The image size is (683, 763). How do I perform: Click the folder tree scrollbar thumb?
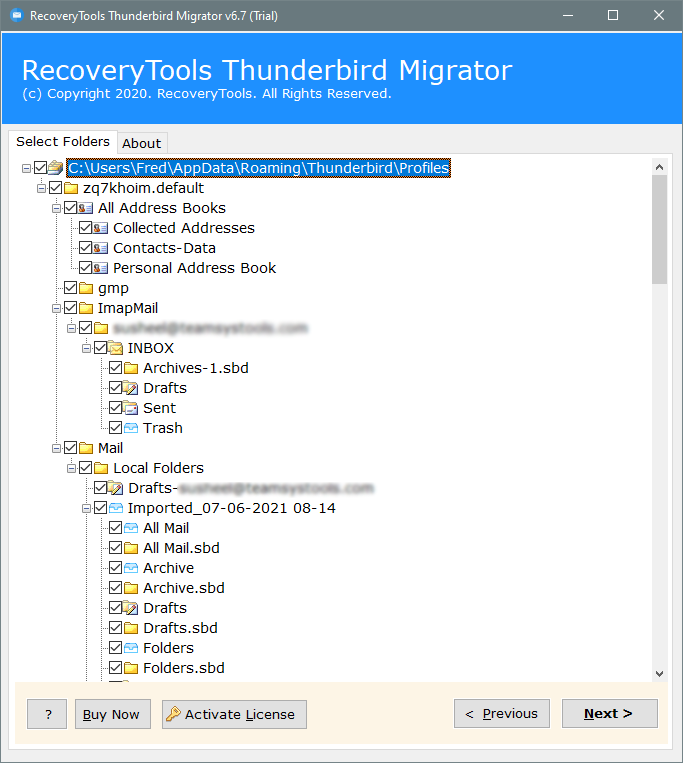point(660,229)
